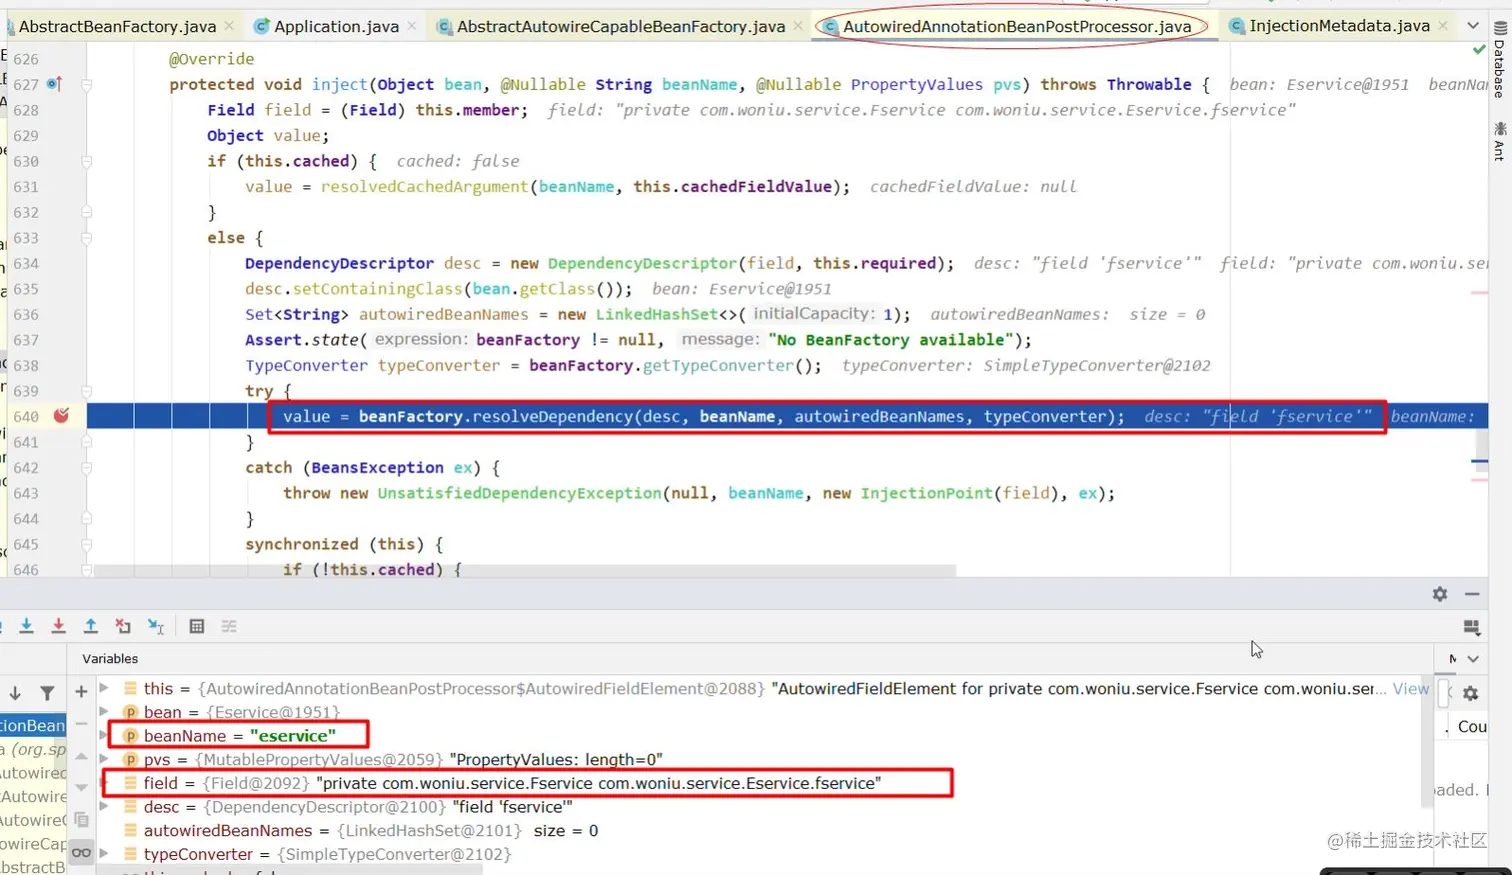Close the InjectionMetadata.java tab

click(x=1442, y=26)
